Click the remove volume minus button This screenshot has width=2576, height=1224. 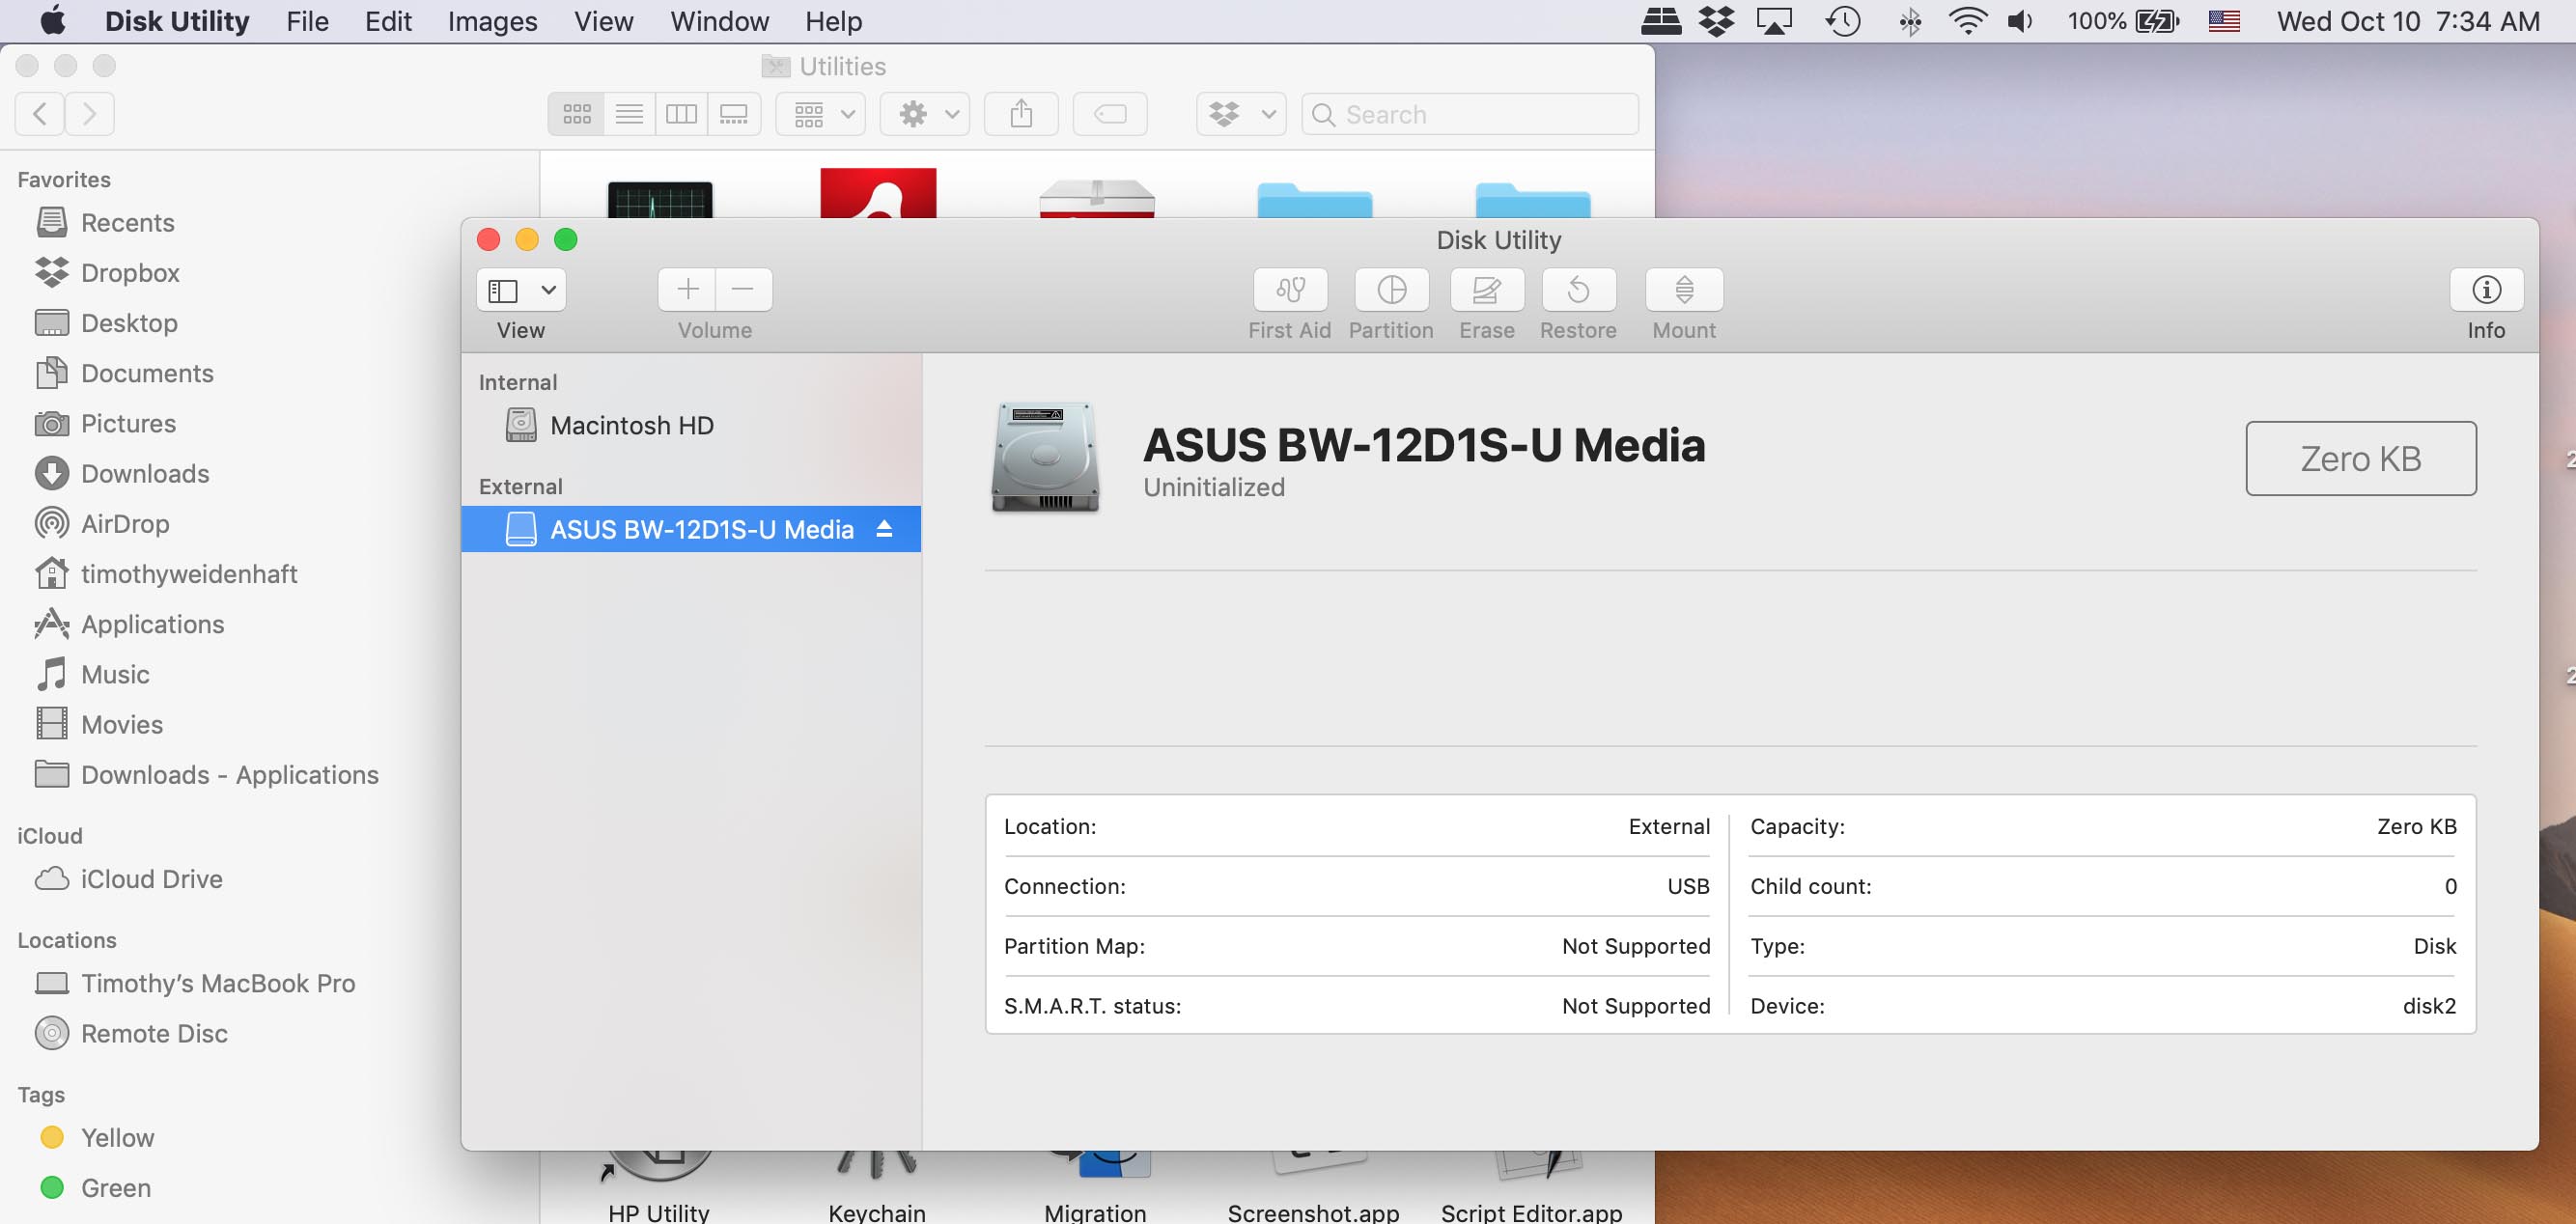[x=742, y=290]
